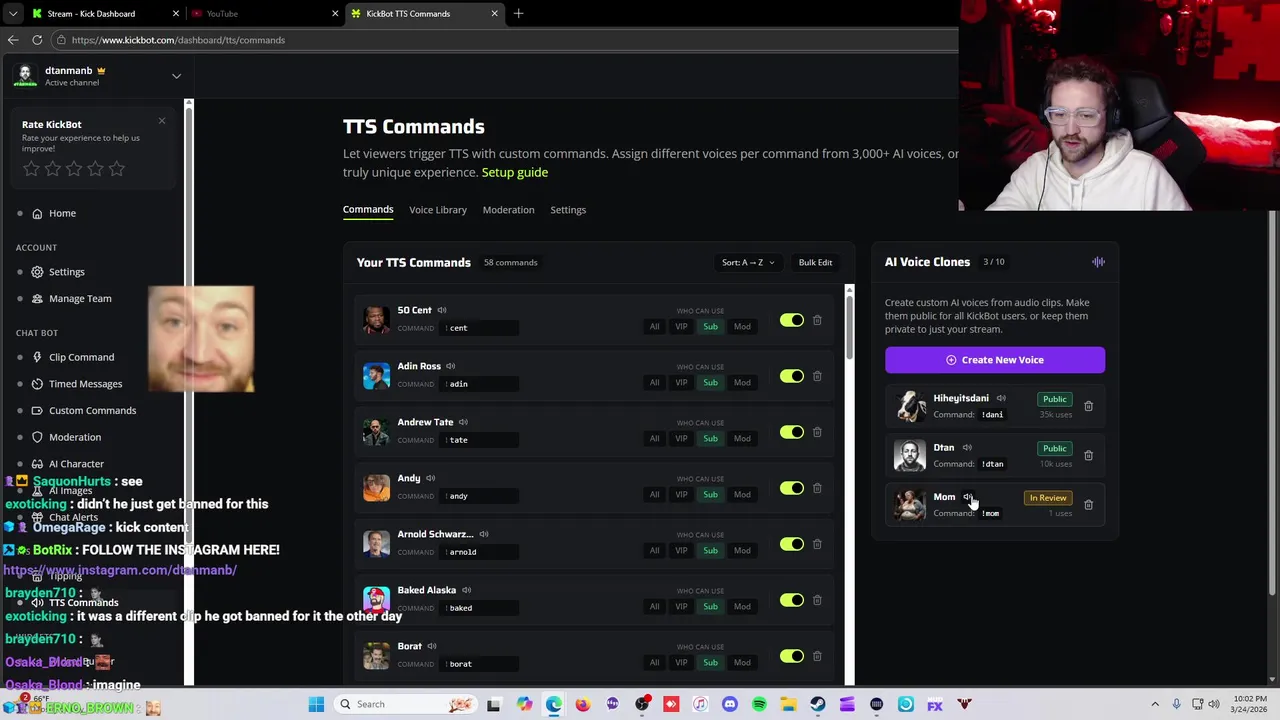Disable the Borat command toggle
1280x720 pixels.
coord(792,656)
